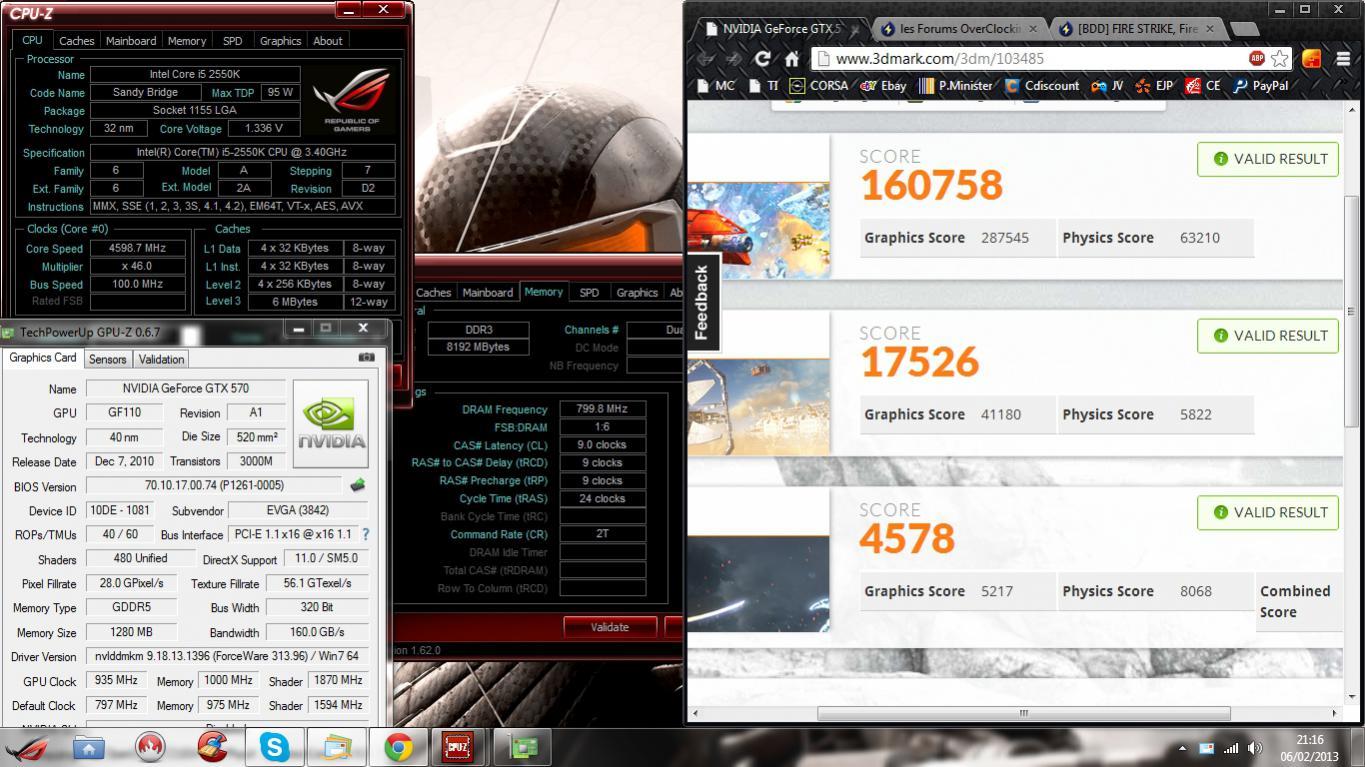Close the NVIDIA GeForce GTX Chrome tab

857,29
